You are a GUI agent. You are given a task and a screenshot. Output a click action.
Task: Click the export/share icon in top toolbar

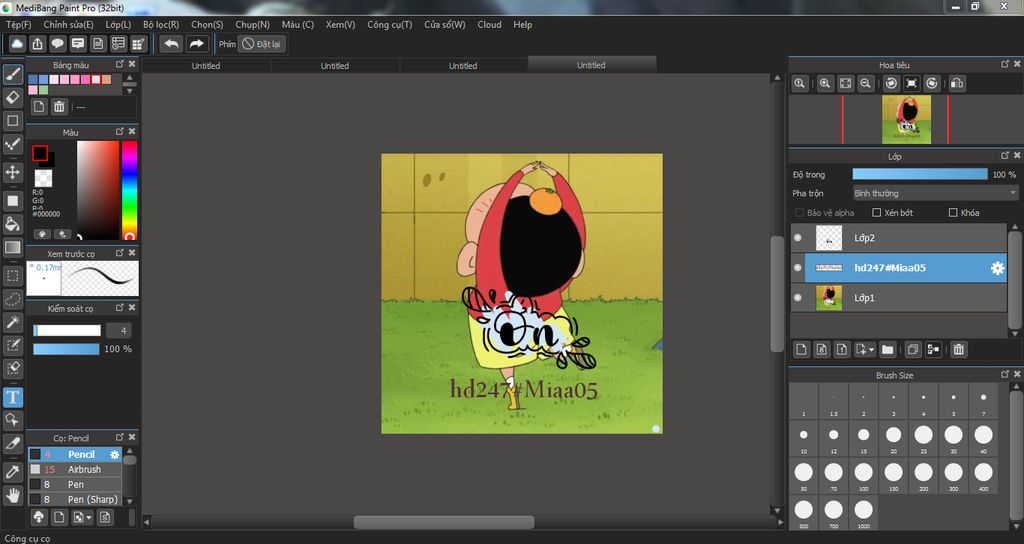[x=37, y=44]
